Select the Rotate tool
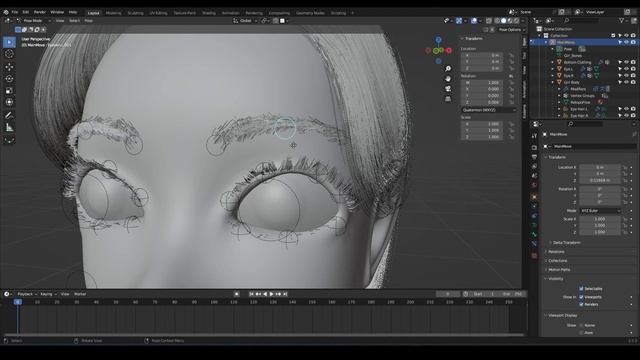Image resolution: width=640 pixels, height=360 pixels. (x=9, y=78)
